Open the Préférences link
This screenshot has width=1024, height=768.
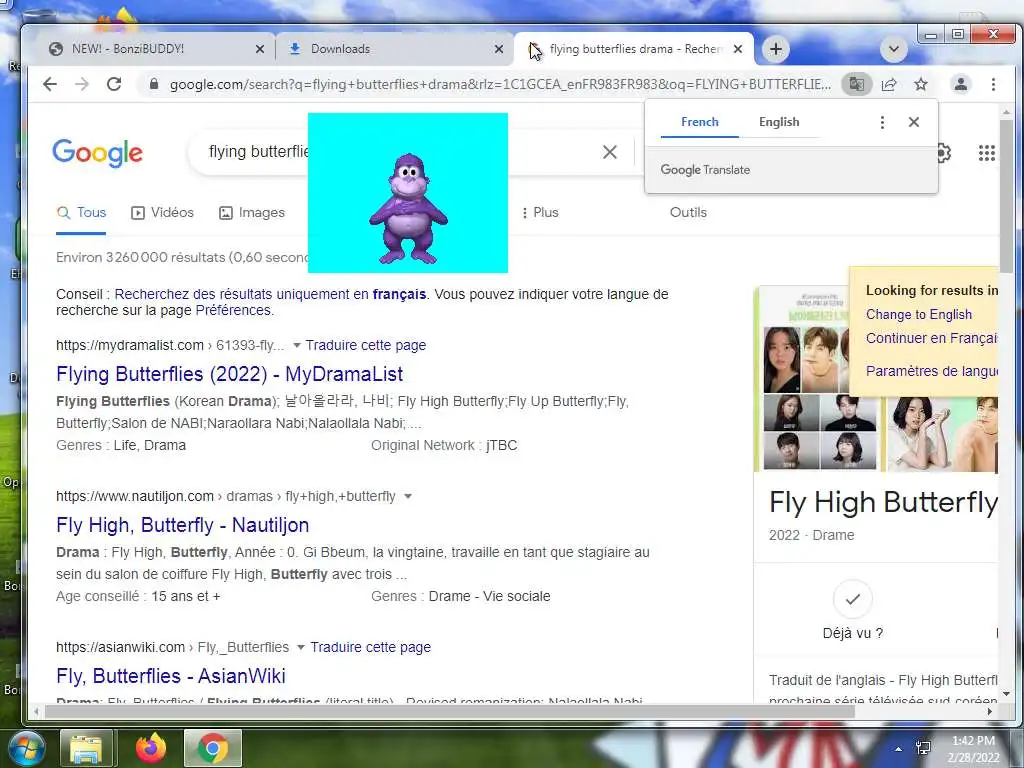pyautogui.click(x=233, y=310)
